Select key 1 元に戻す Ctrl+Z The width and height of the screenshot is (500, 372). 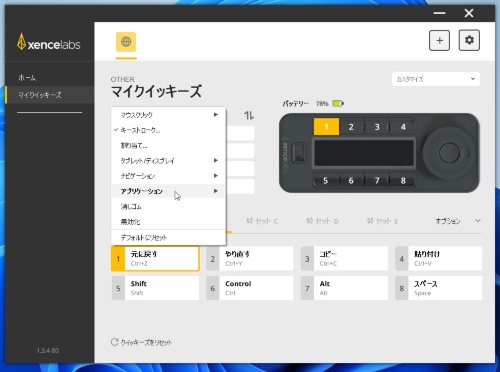point(155,259)
